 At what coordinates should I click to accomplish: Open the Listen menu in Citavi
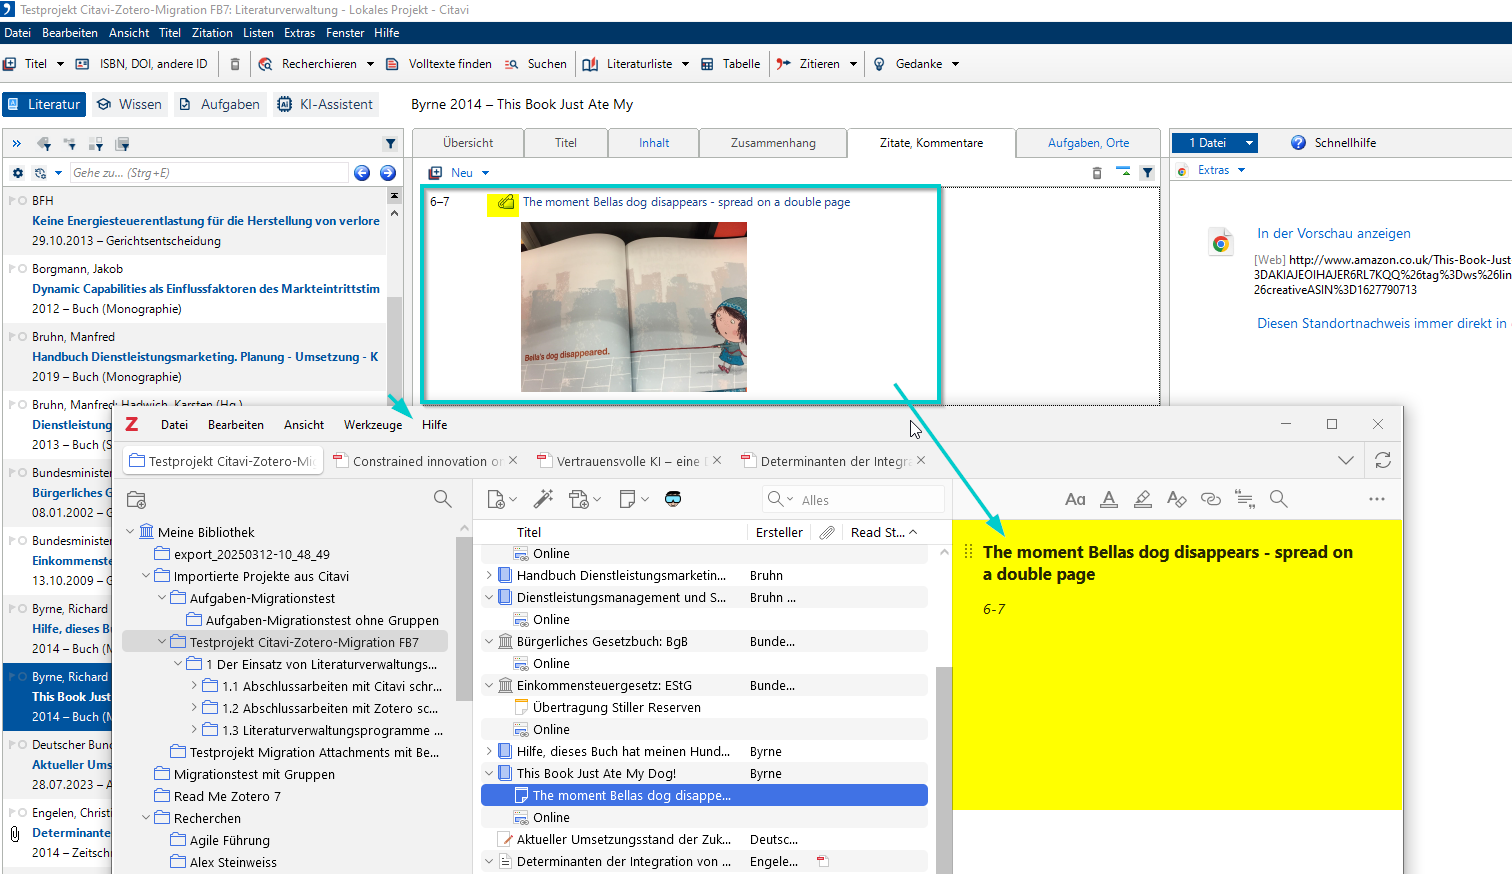pos(258,33)
